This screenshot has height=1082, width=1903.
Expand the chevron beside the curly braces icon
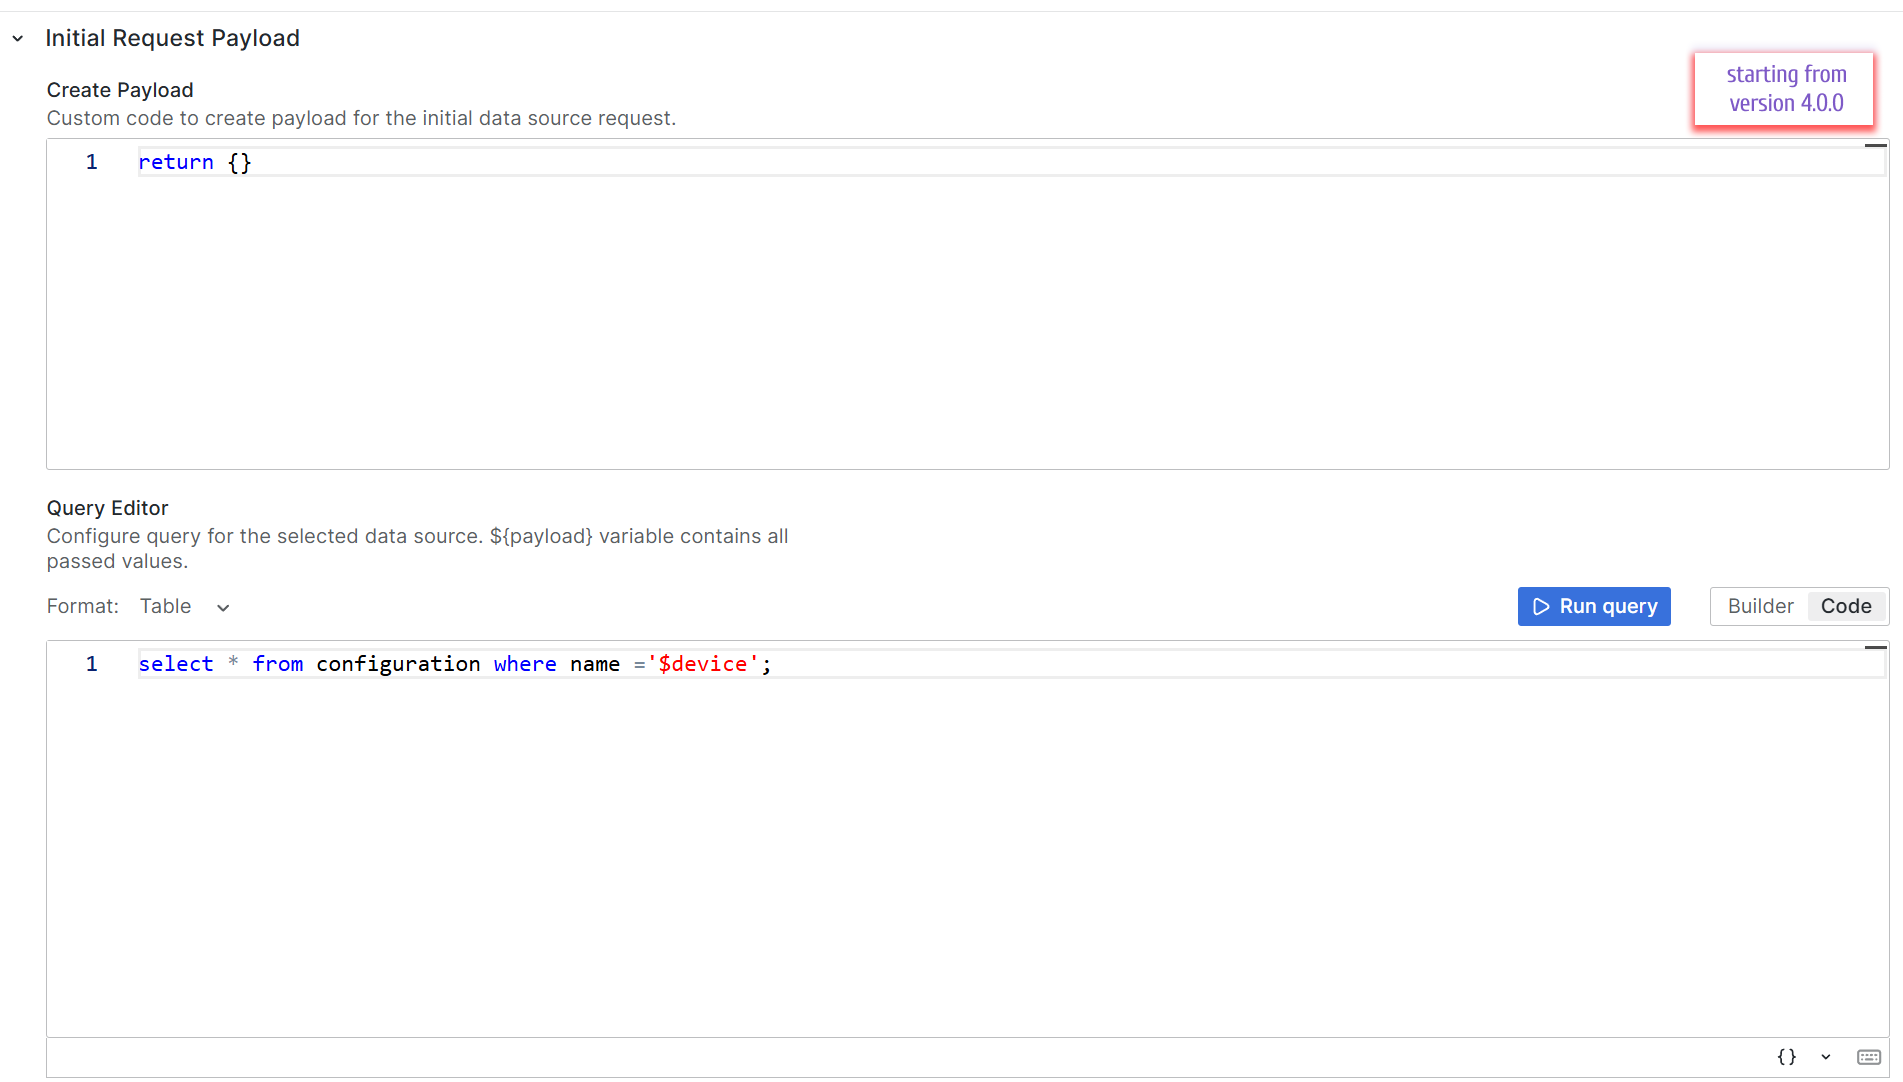click(1826, 1057)
